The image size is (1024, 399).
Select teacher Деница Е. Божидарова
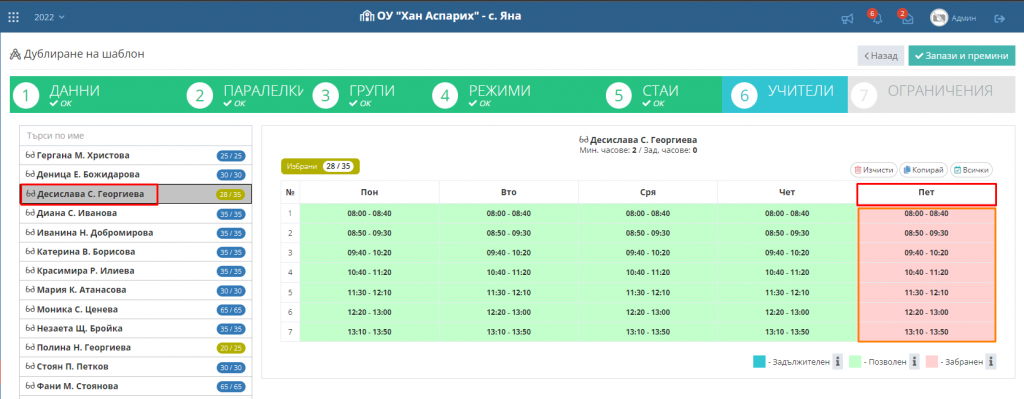(x=136, y=174)
